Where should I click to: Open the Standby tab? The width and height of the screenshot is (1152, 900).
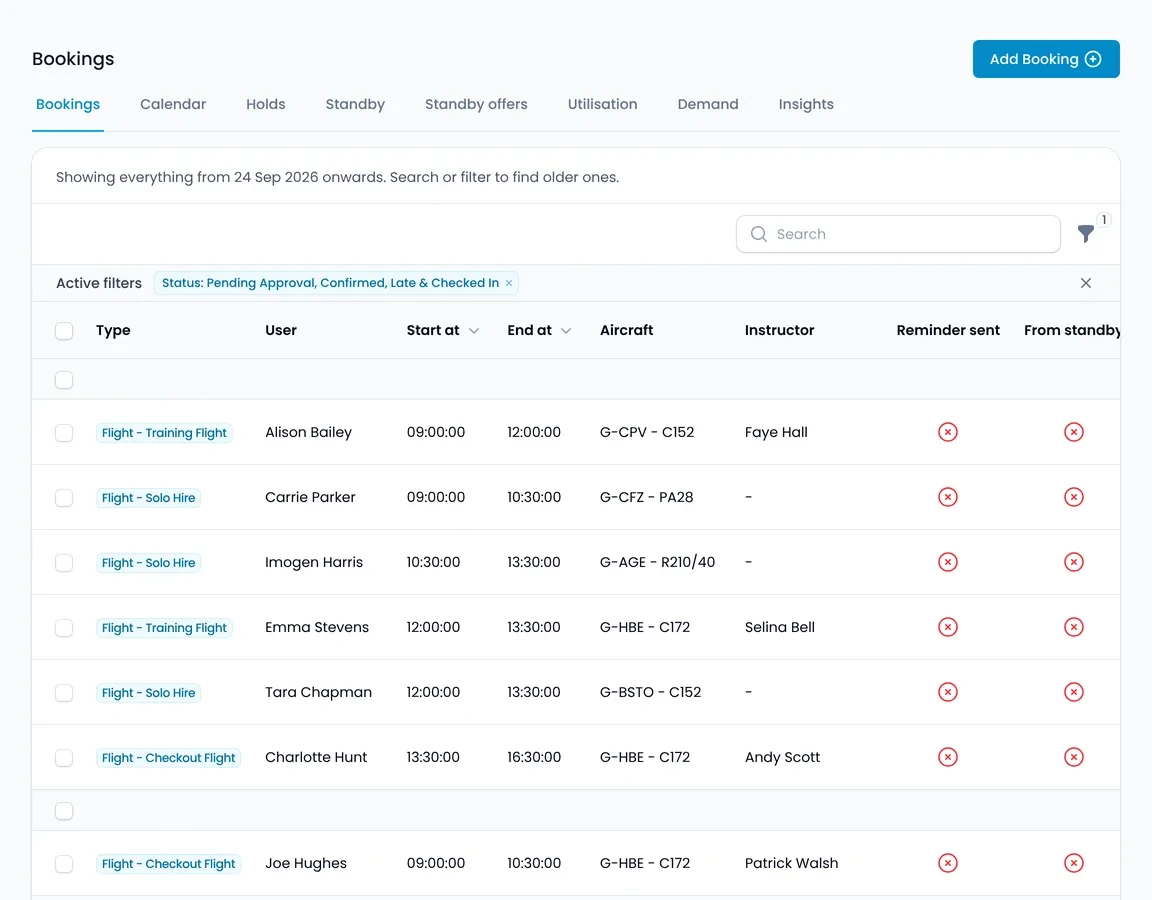point(355,104)
